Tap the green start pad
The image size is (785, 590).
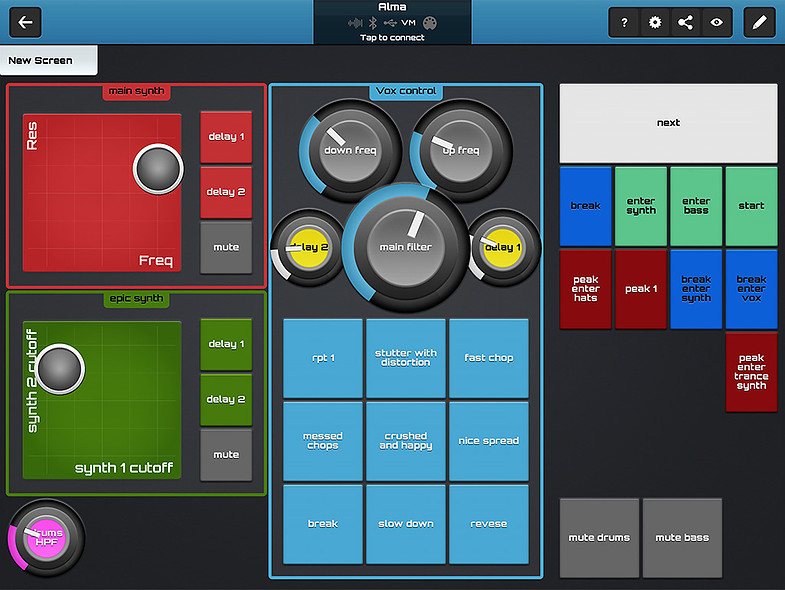pyautogui.click(x=751, y=206)
